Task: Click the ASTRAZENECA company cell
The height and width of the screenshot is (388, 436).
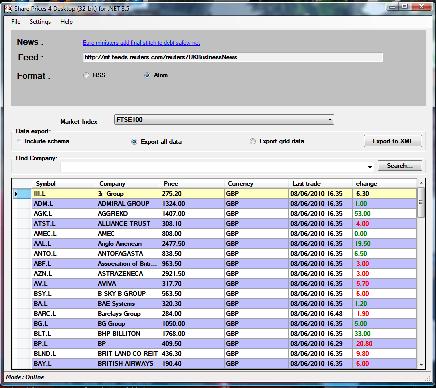Action: pos(128,274)
